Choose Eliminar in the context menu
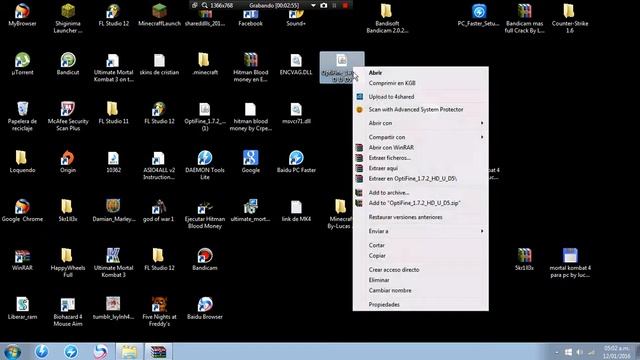The height and width of the screenshot is (360, 640). click(420, 280)
